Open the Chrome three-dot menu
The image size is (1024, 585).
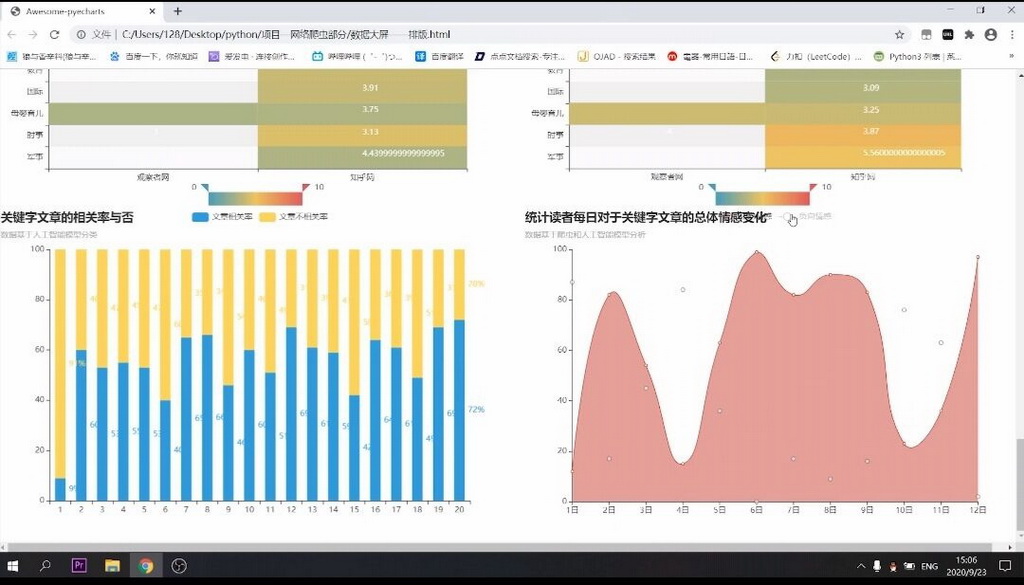1010,34
